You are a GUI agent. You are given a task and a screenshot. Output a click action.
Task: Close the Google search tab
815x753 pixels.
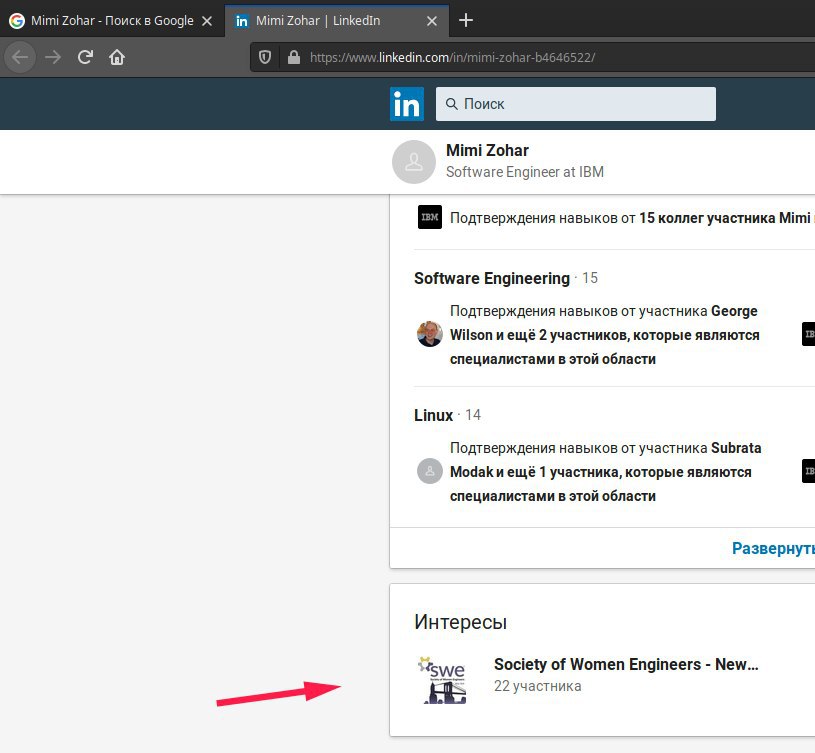click(x=207, y=21)
